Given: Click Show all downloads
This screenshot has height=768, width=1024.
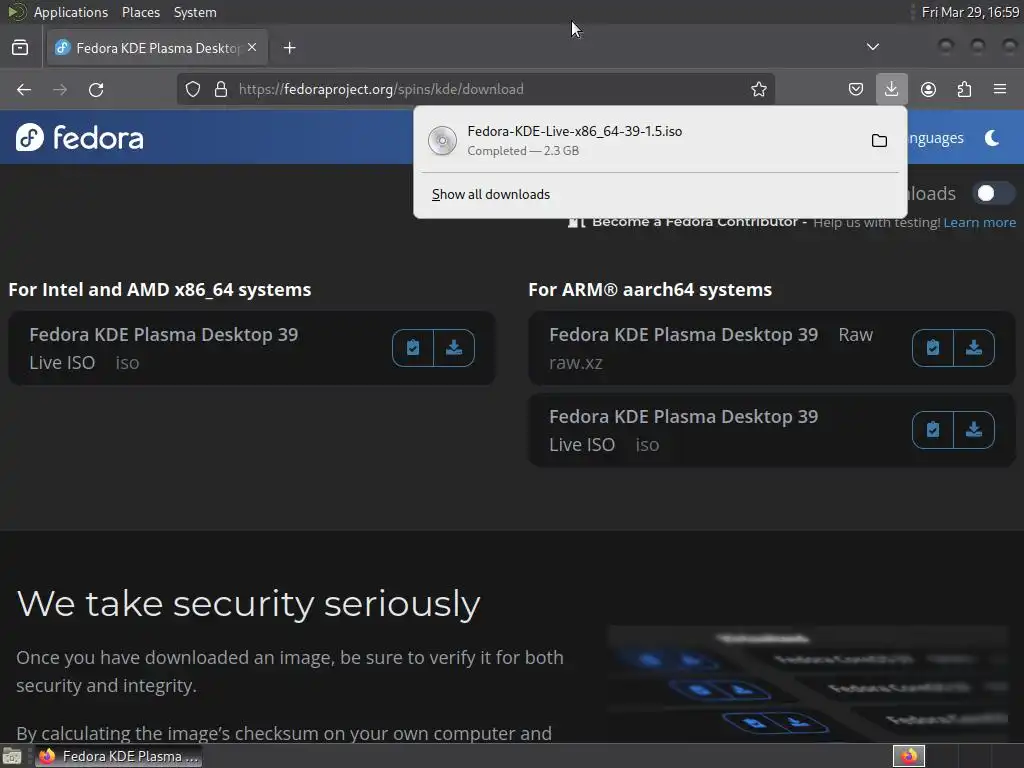Looking at the screenshot, I should [491, 195].
